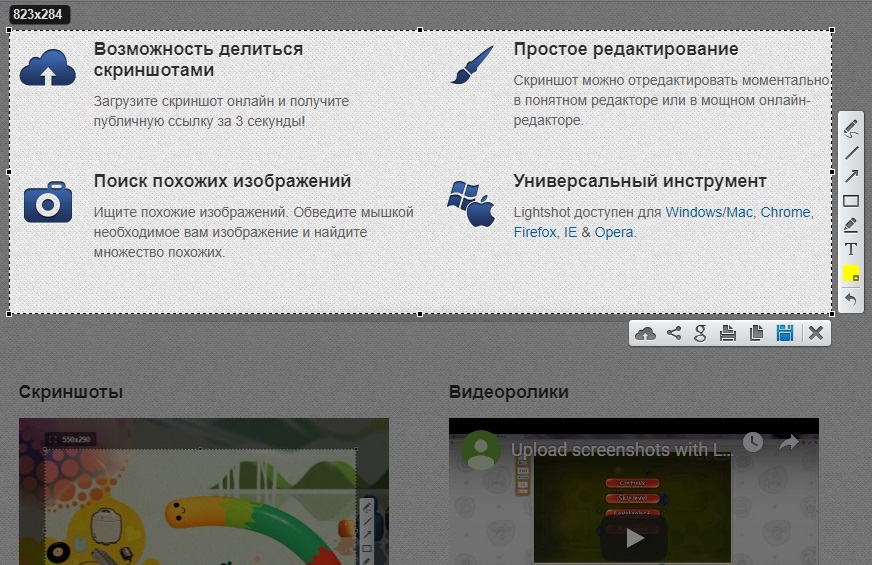
Task: Open the Windows/Mac link
Action: click(x=709, y=212)
